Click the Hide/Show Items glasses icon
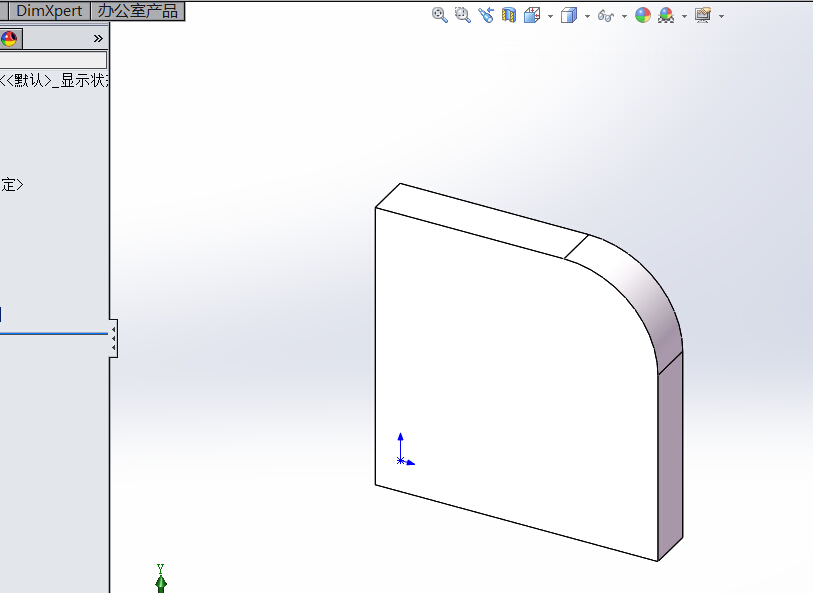Screen dimensions: 813x593 pyautogui.click(x=606, y=16)
